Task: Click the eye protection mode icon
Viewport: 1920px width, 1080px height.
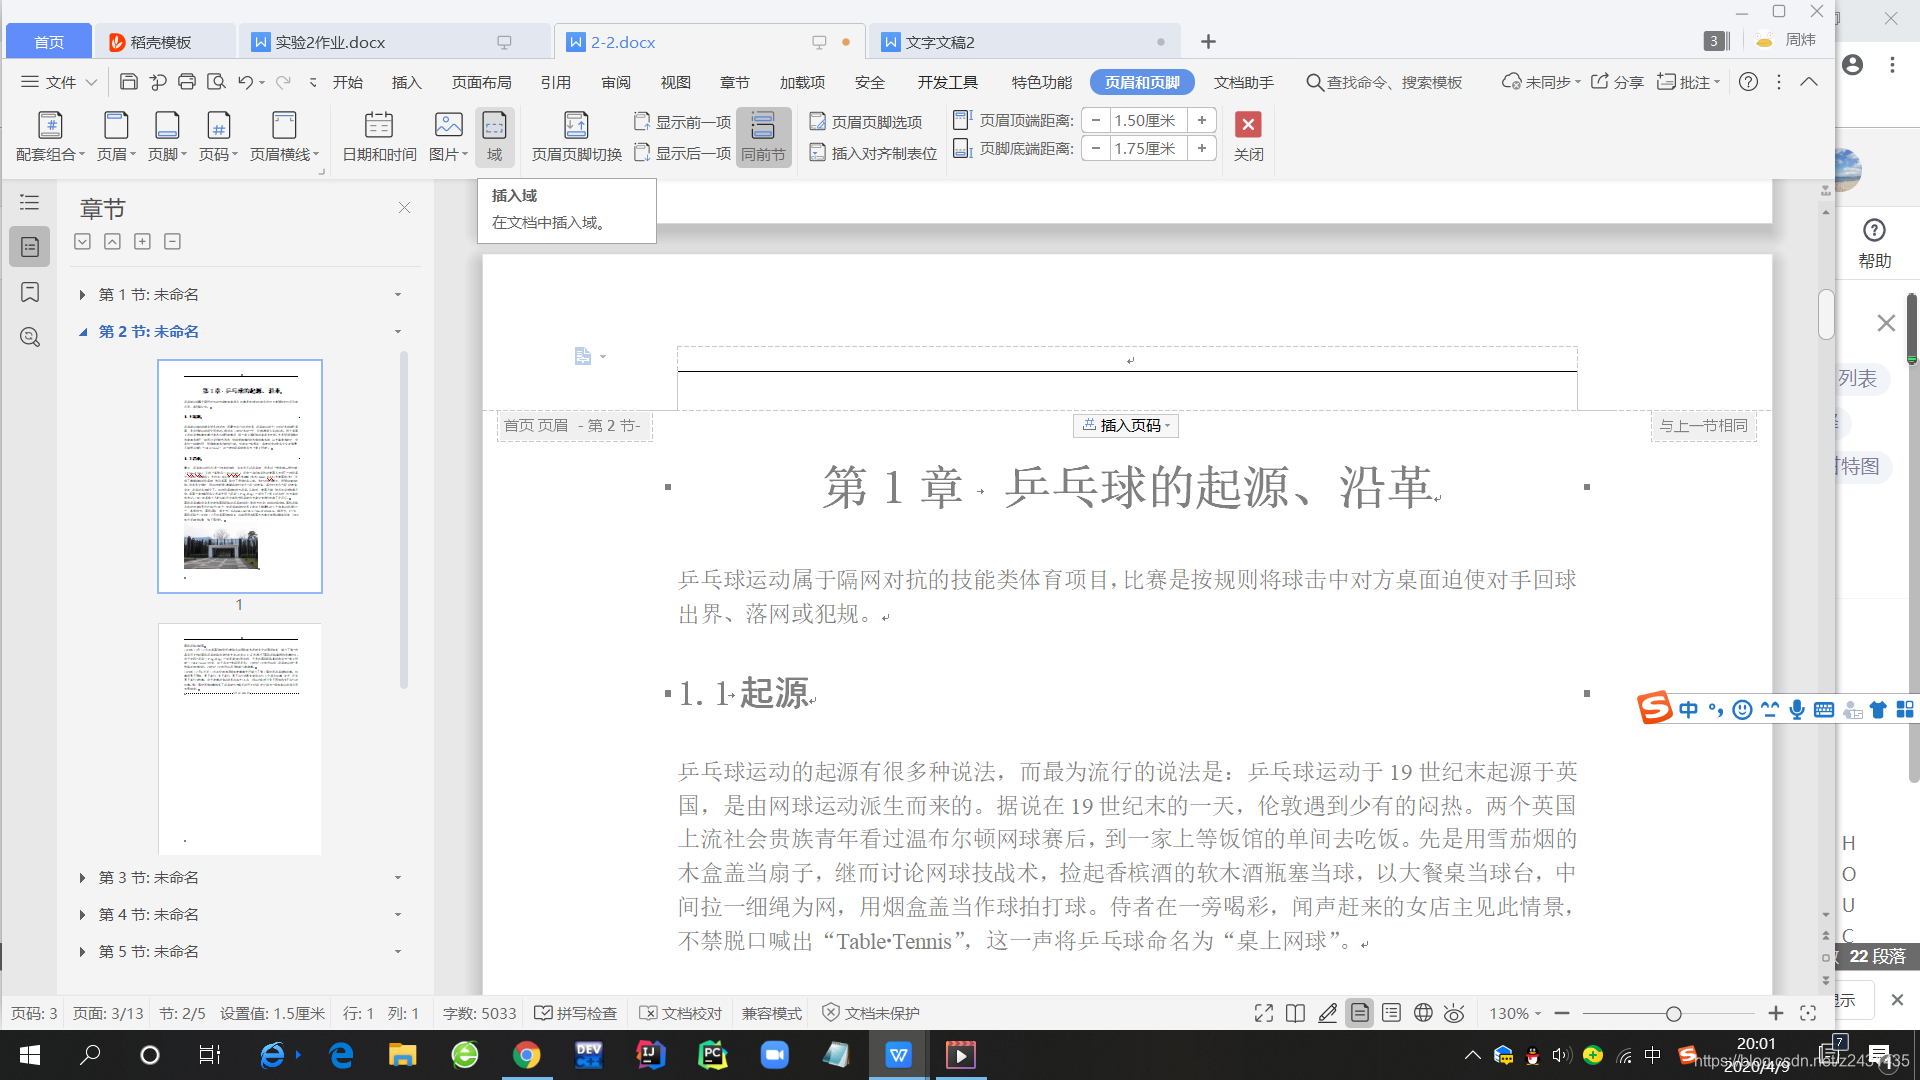Action: (x=1454, y=1013)
